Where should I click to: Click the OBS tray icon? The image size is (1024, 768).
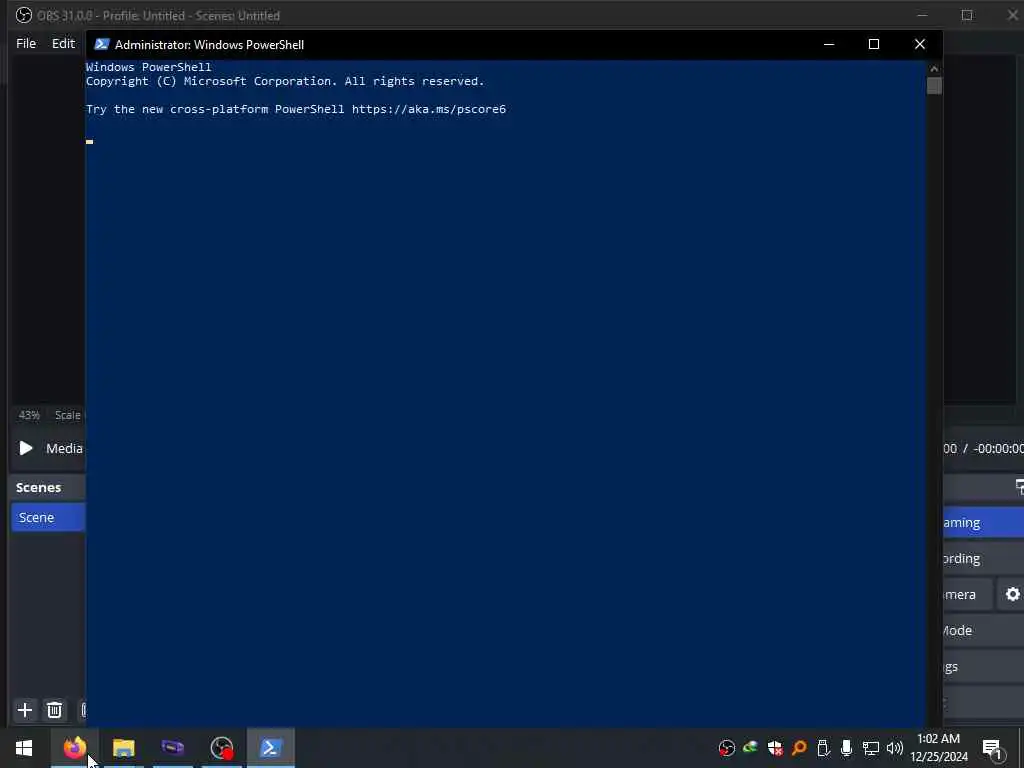(x=726, y=748)
